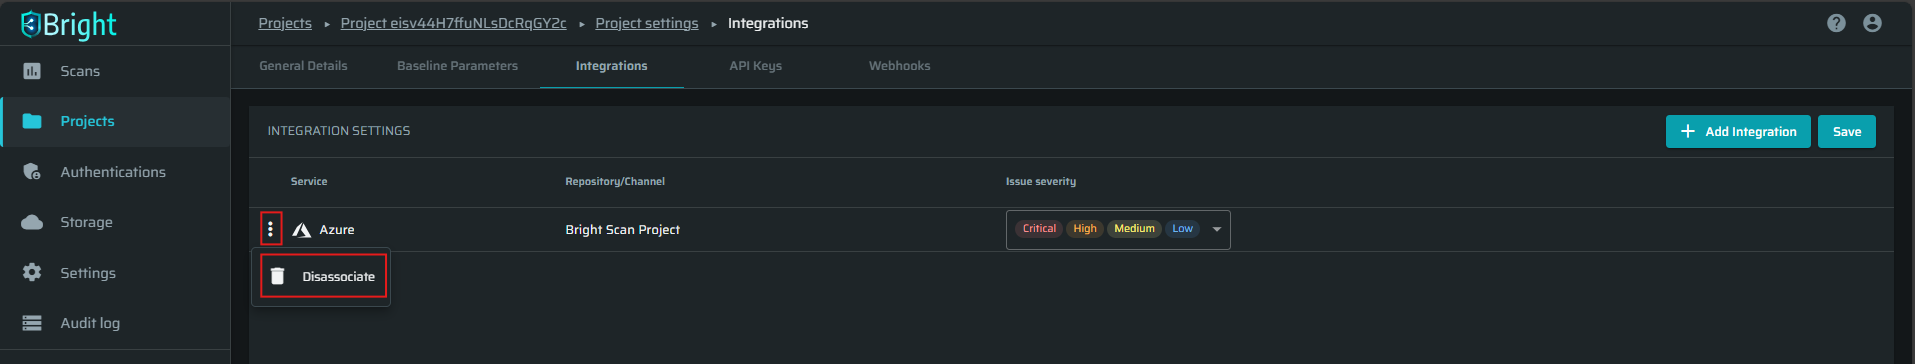
Task: Open the Baseline Parameters tab
Action: point(457,66)
